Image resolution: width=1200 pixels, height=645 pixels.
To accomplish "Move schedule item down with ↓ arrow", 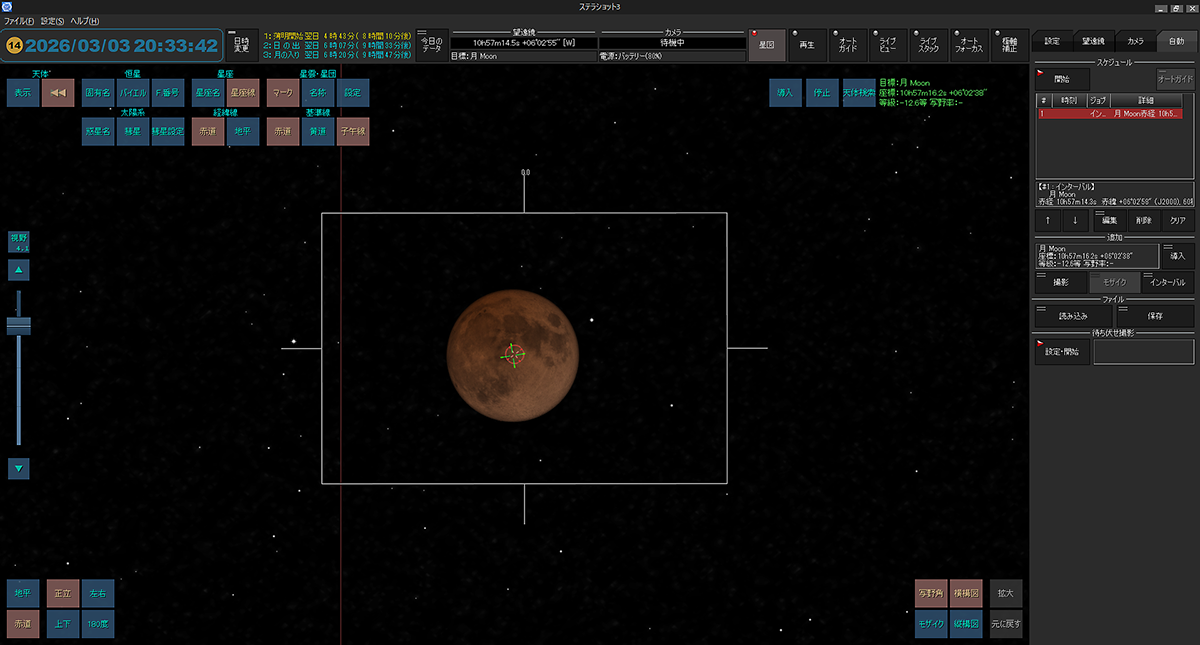I will pyautogui.click(x=1074, y=220).
